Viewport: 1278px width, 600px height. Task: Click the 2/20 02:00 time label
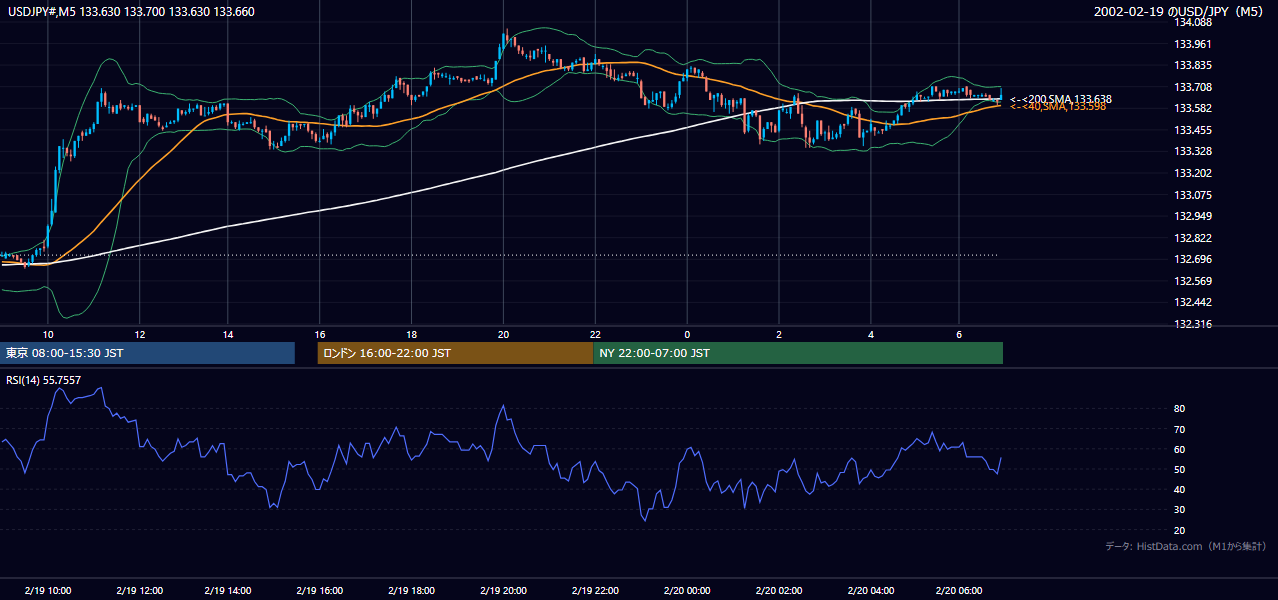tap(779, 591)
